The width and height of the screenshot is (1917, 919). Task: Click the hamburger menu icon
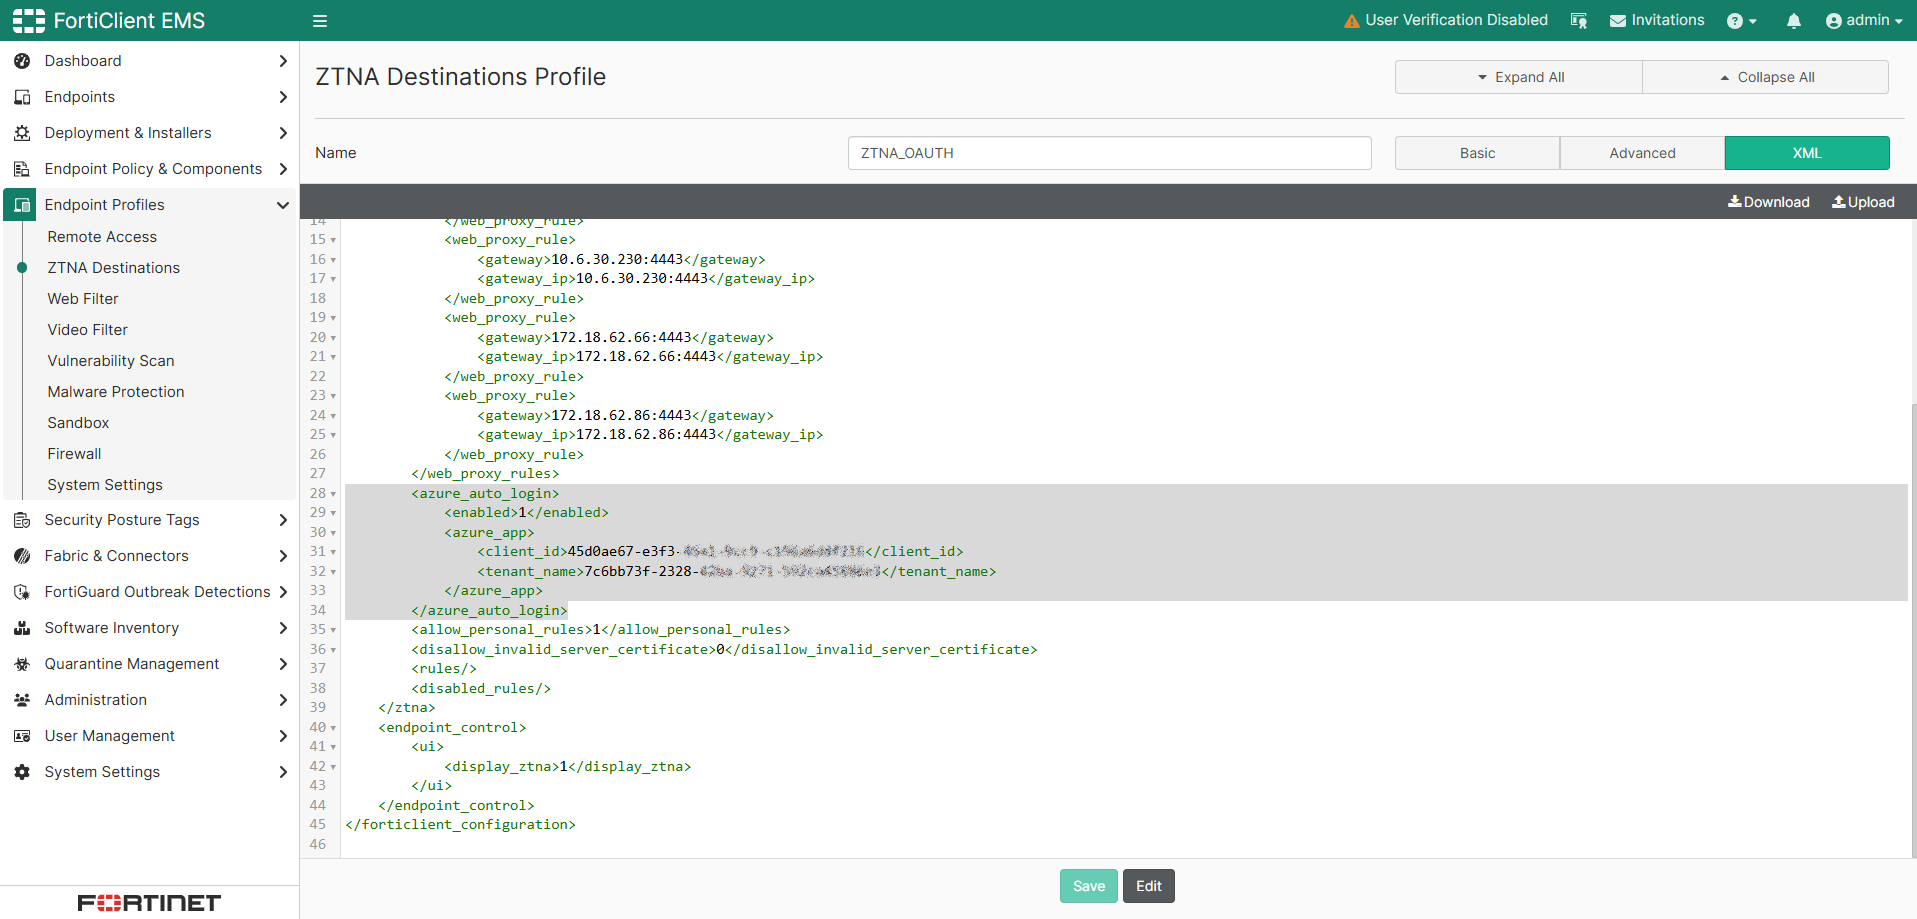click(x=320, y=21)
